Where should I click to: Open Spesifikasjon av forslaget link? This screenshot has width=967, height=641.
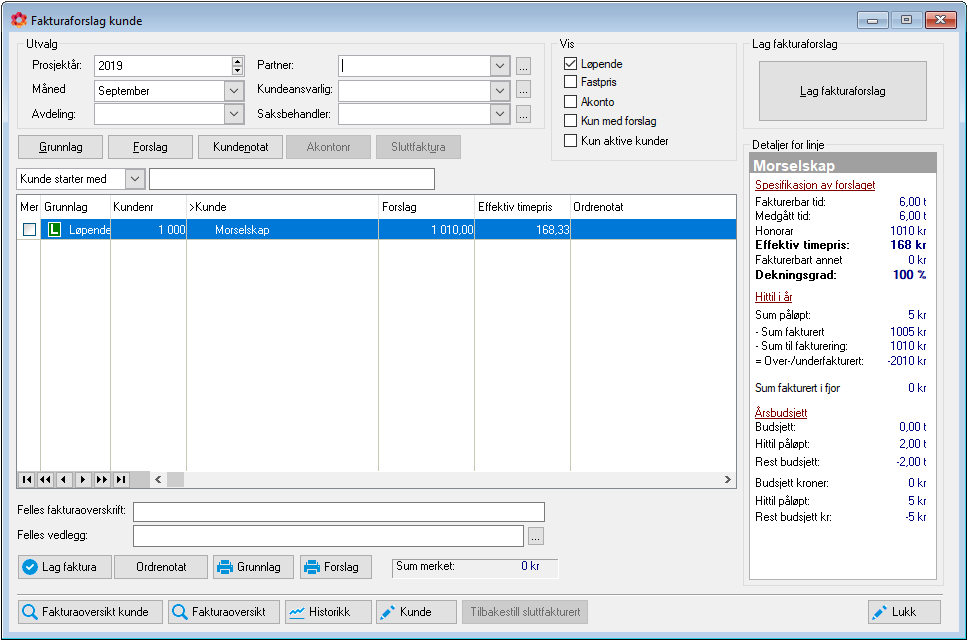[815, 185]
